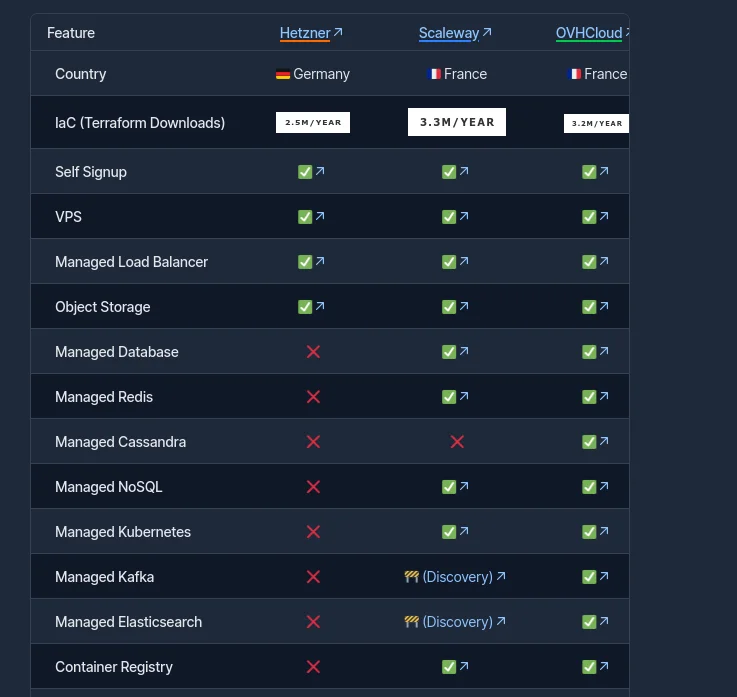Click Managed Database row label
Screen dimensions: 737x697
pos(117,352)
